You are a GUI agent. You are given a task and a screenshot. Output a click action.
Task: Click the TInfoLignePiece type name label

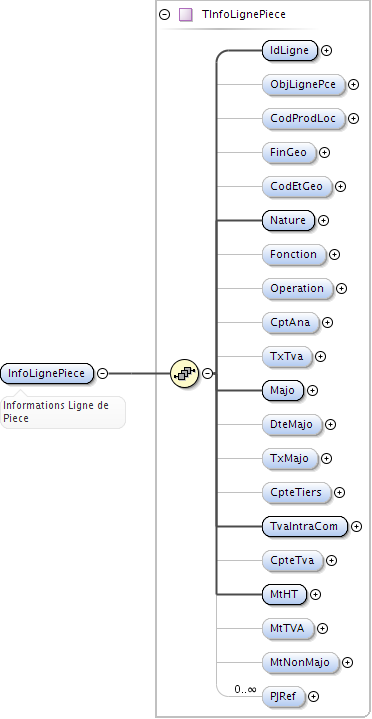pyautogui.click(x=244, y=15)
